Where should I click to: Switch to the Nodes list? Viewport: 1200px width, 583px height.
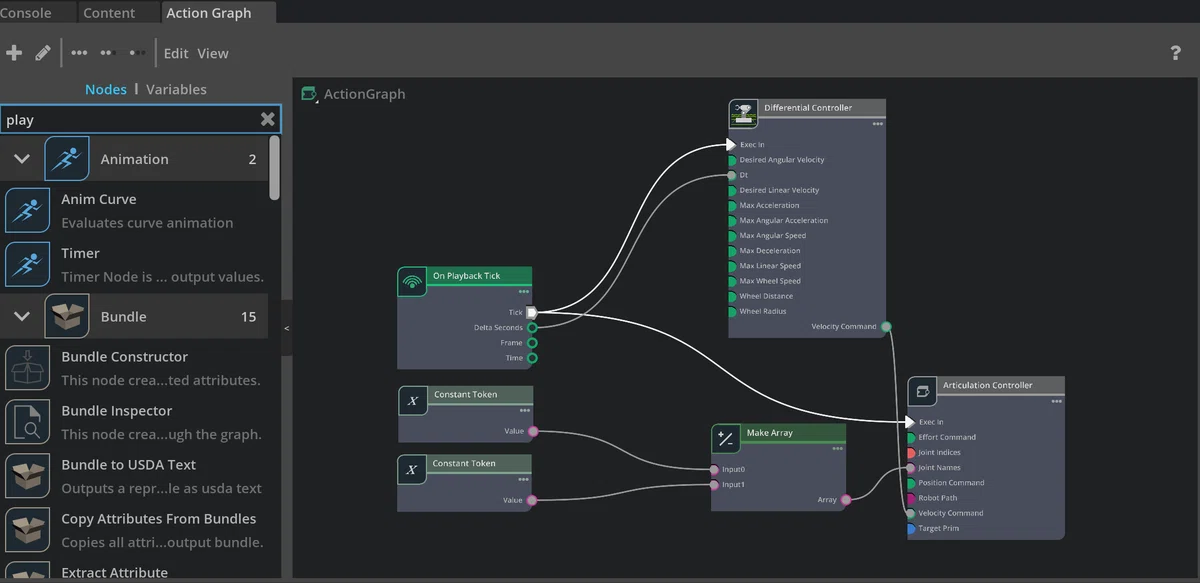(x=106, y=89)
